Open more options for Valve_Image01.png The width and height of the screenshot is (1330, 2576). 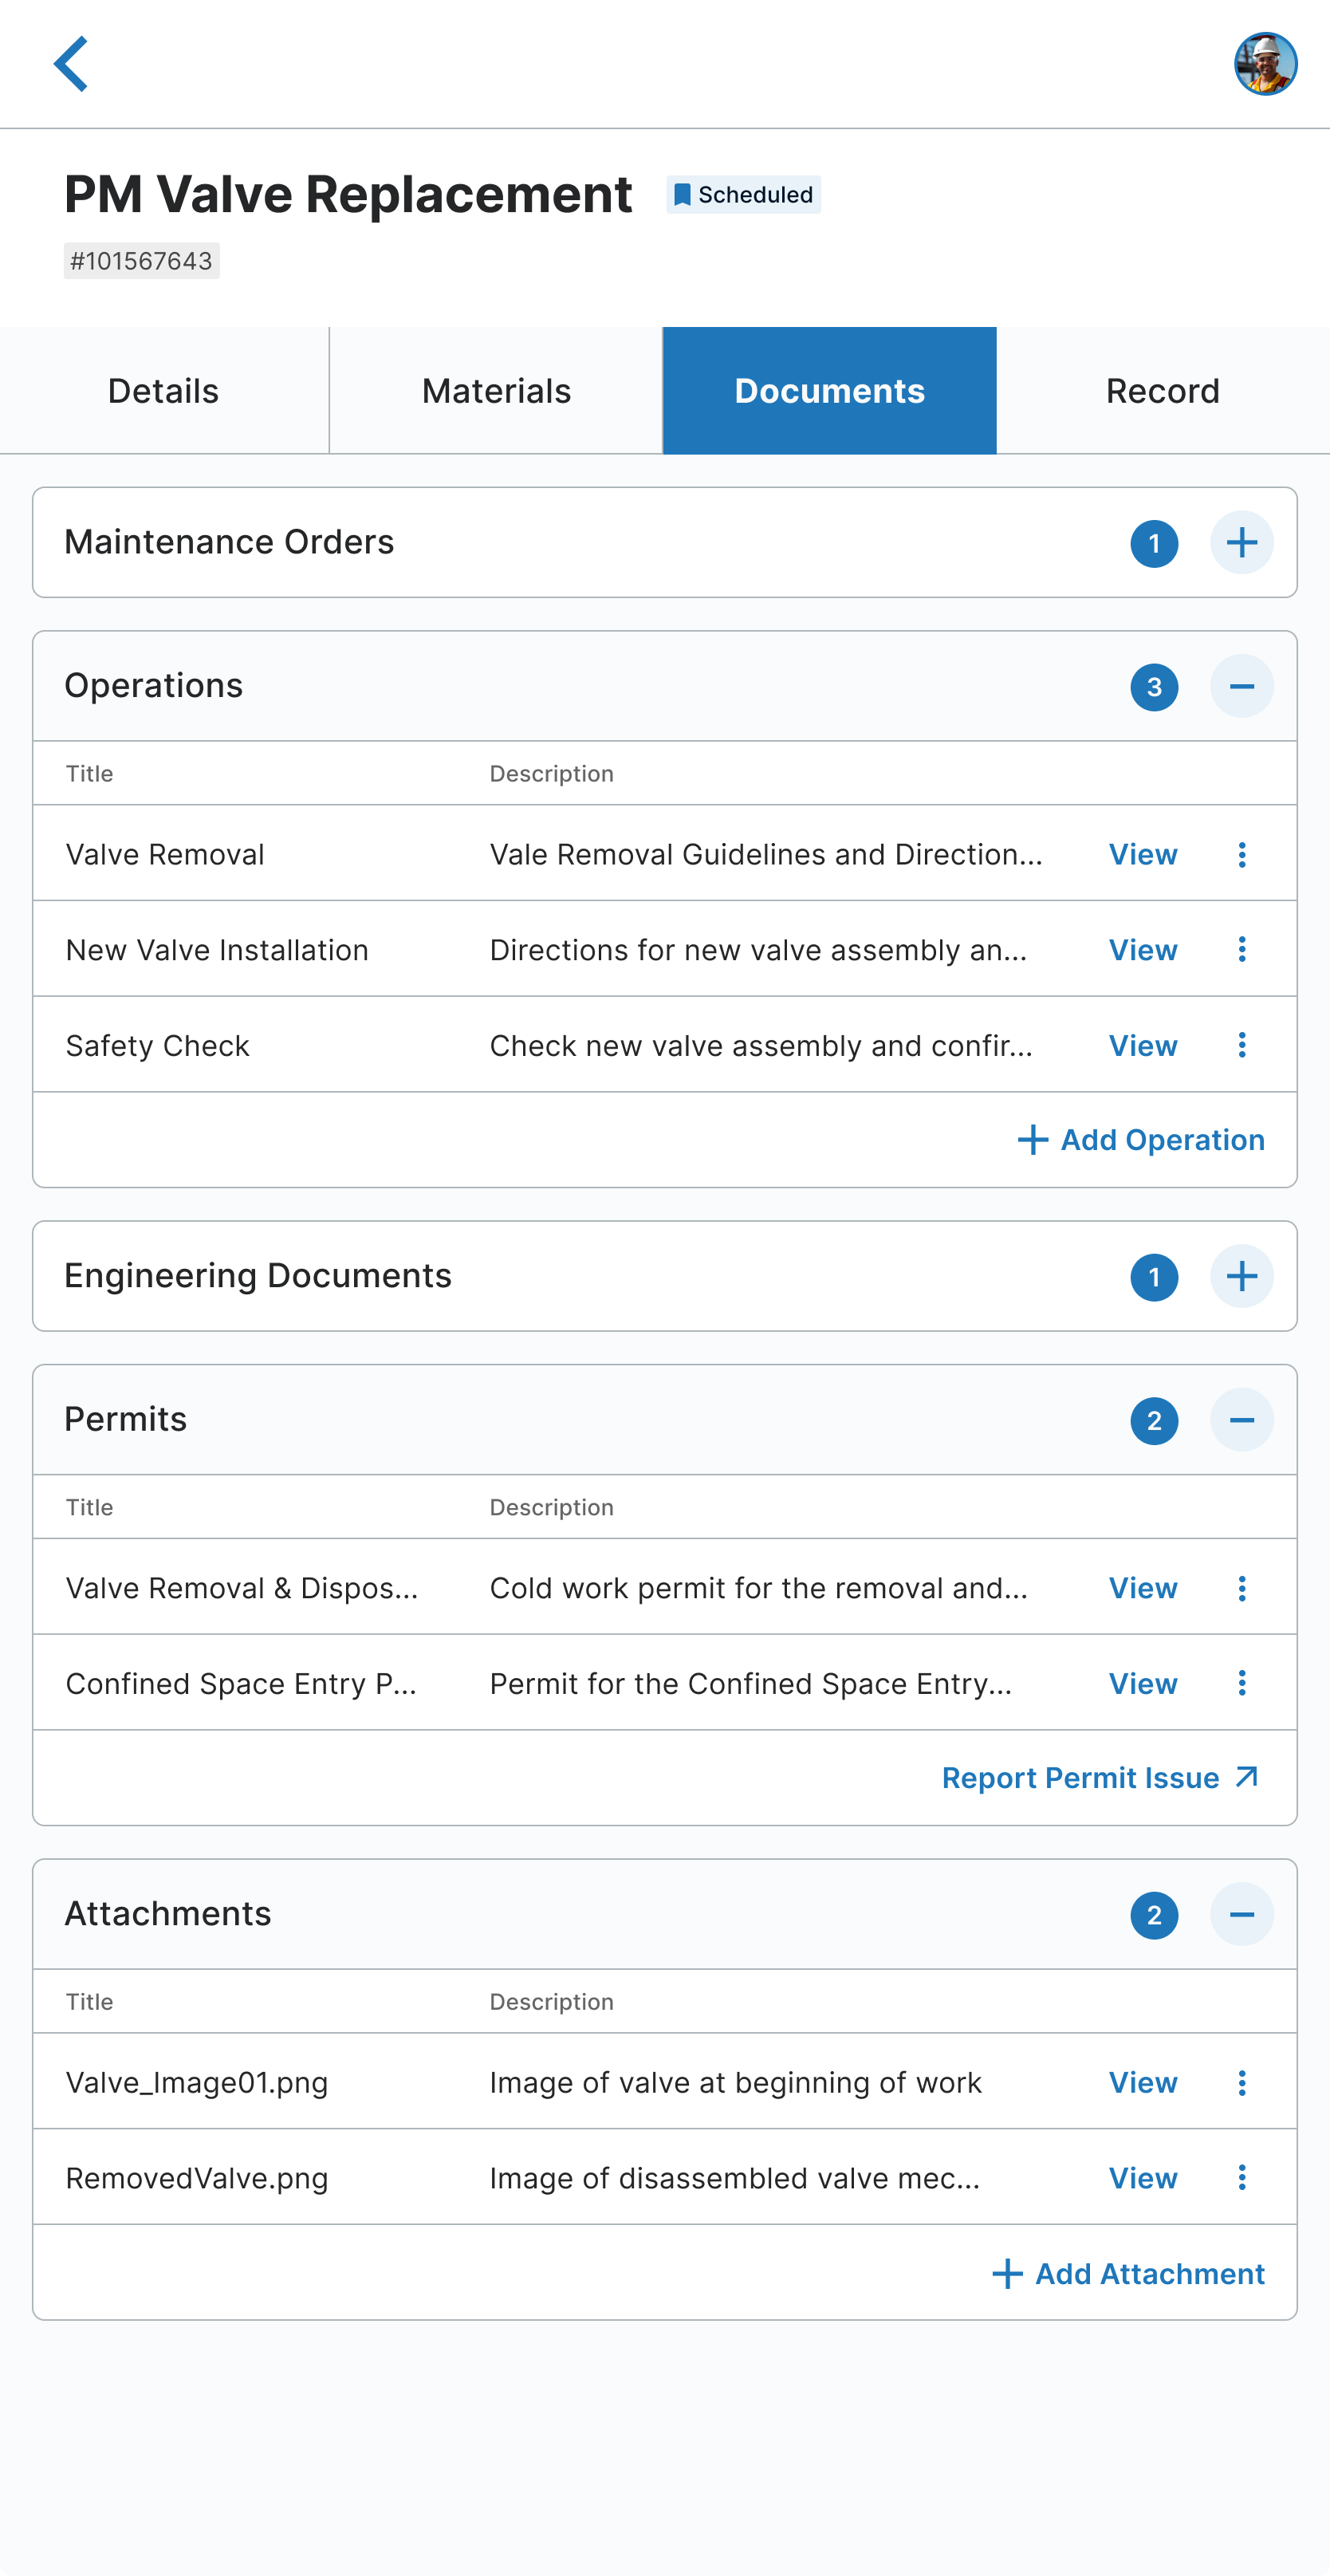(1241, 2083)
